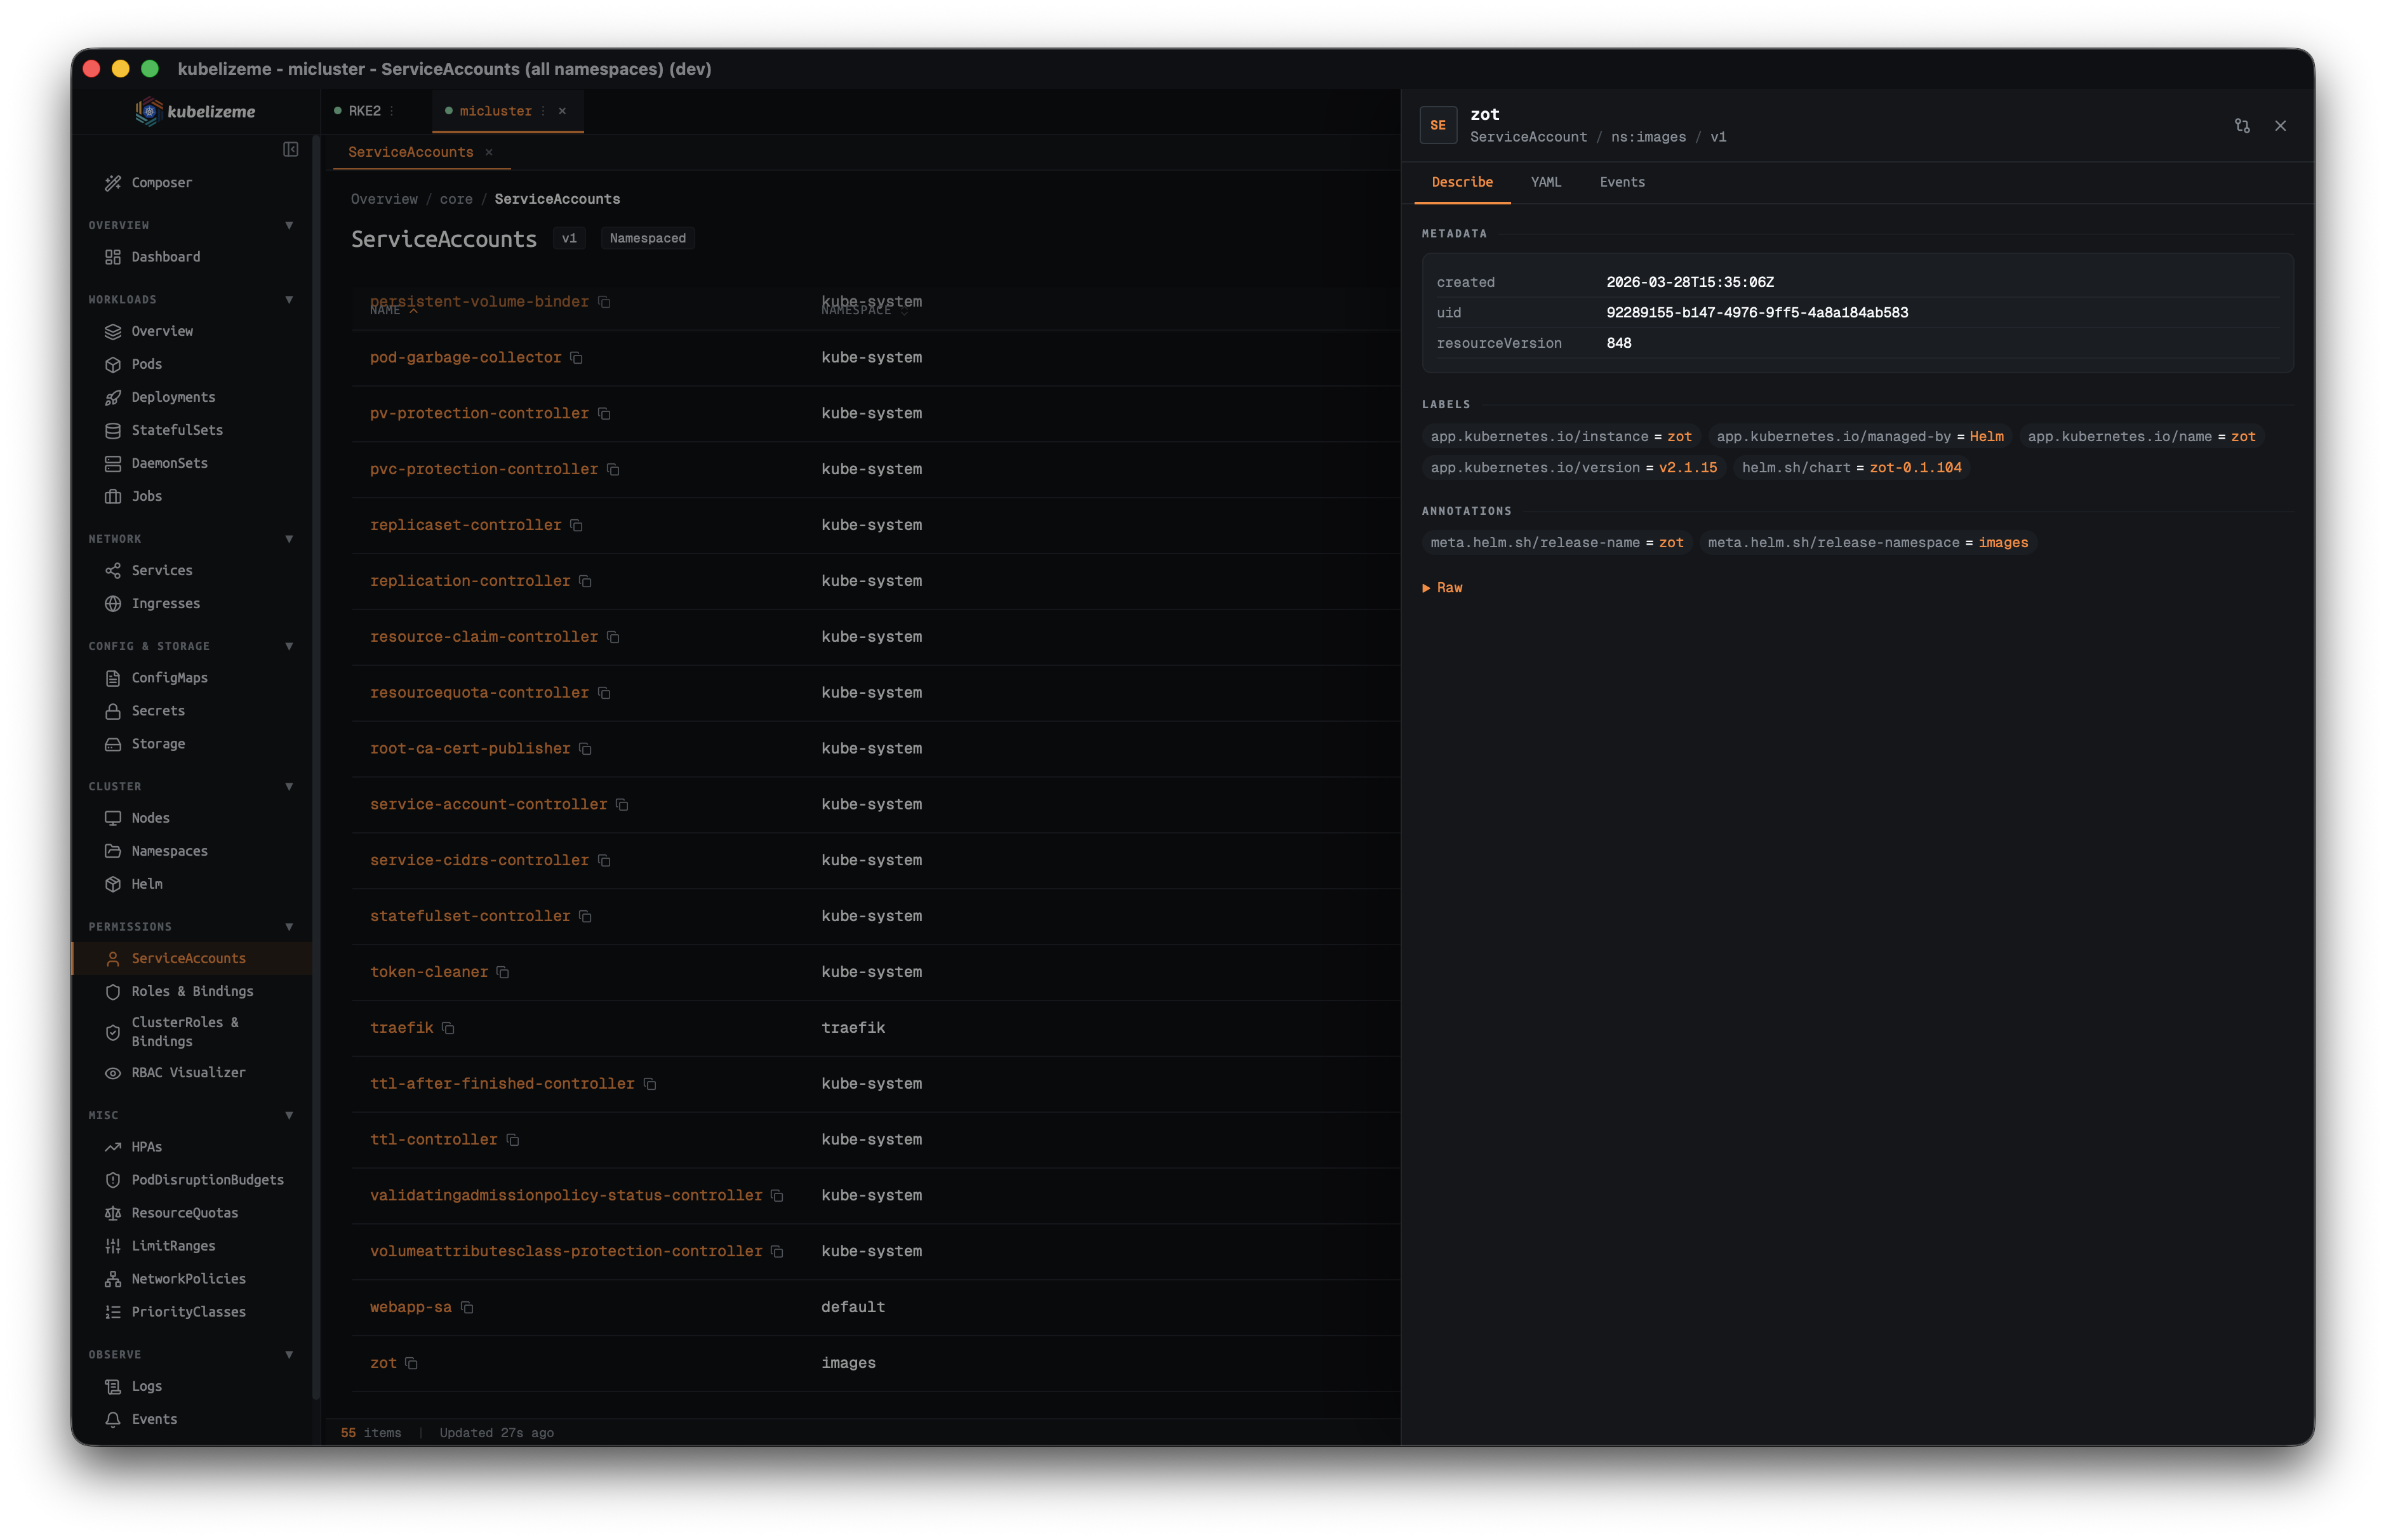Viewport: 2386px width, 1540px height.
Task: Close the ServiceAccounts resource tab
Action: [x=489, y=152]
